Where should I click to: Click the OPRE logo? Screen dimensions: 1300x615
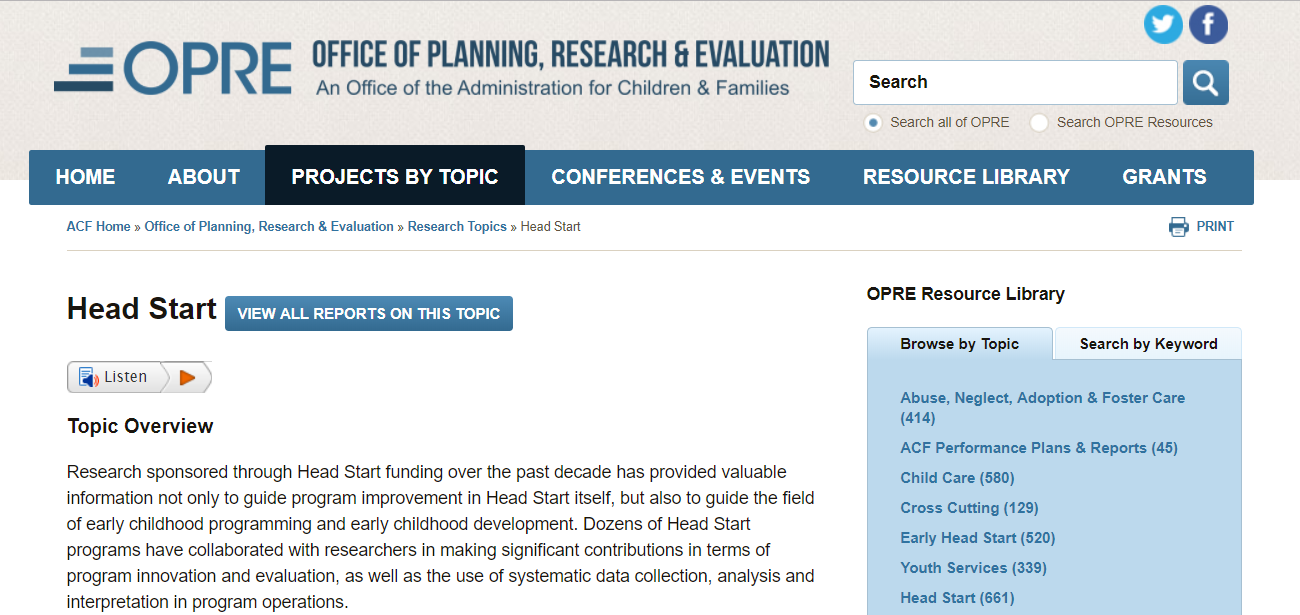pyautogui.click(x=172, y=68)
